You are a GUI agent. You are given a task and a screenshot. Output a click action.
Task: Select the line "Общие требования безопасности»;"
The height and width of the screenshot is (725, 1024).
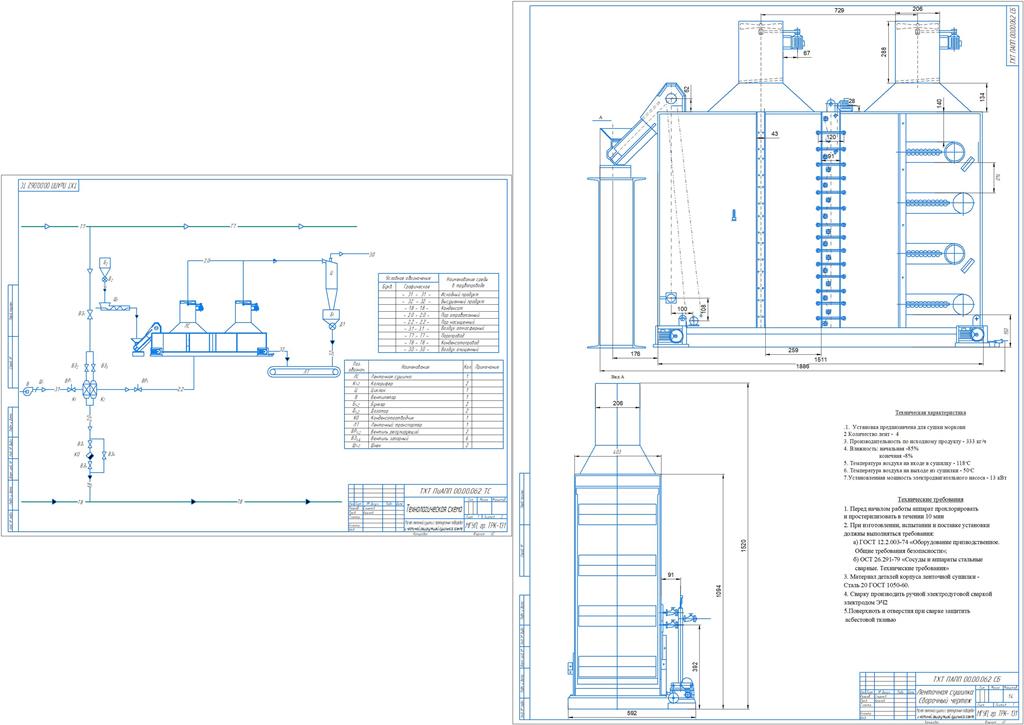point(901,551)
